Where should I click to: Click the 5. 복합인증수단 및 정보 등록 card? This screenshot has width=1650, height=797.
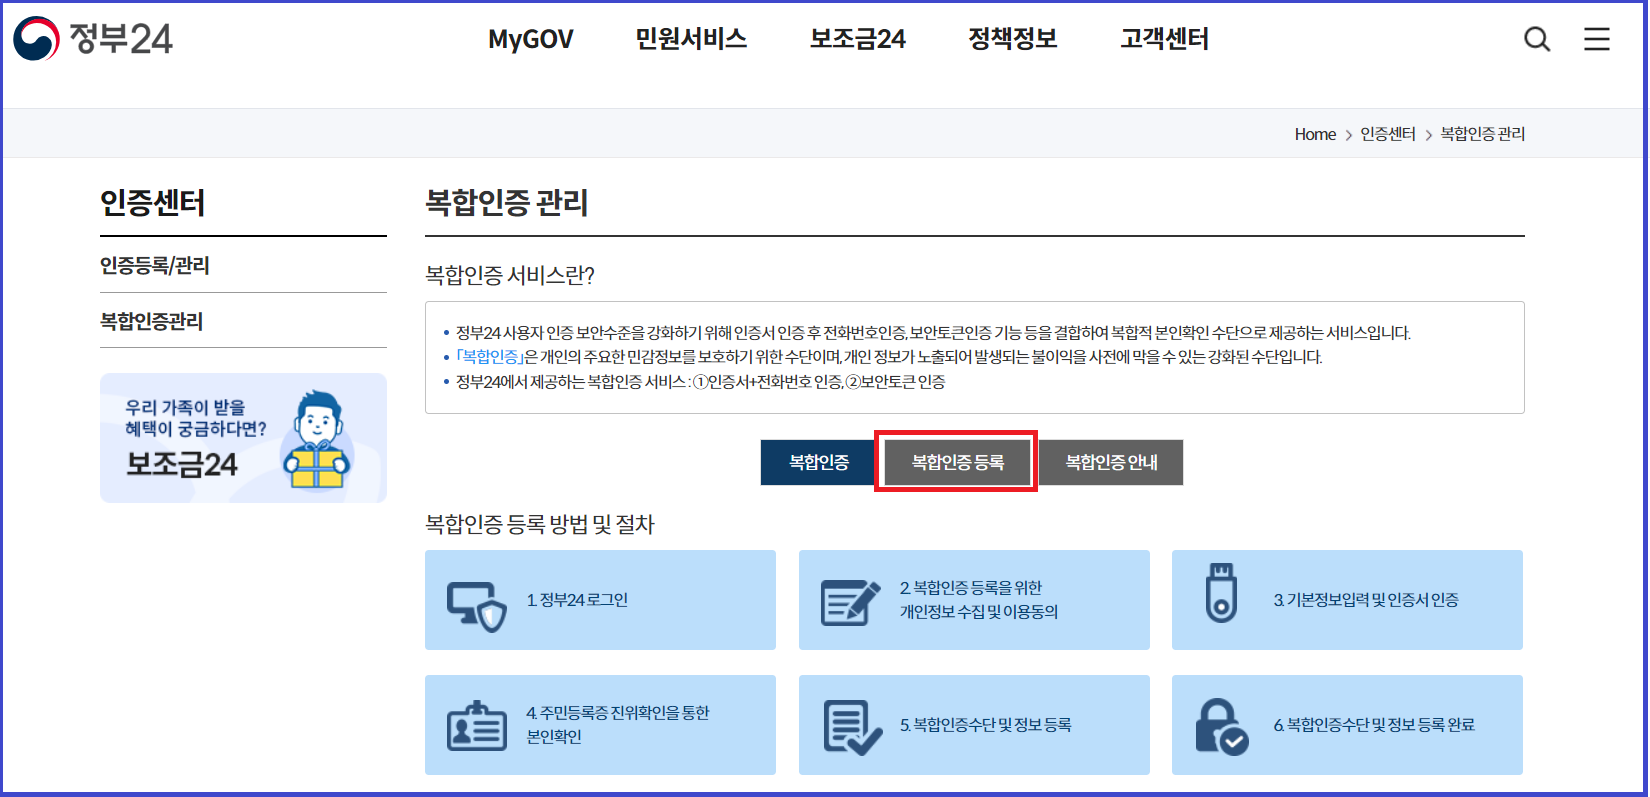(974, 725)
